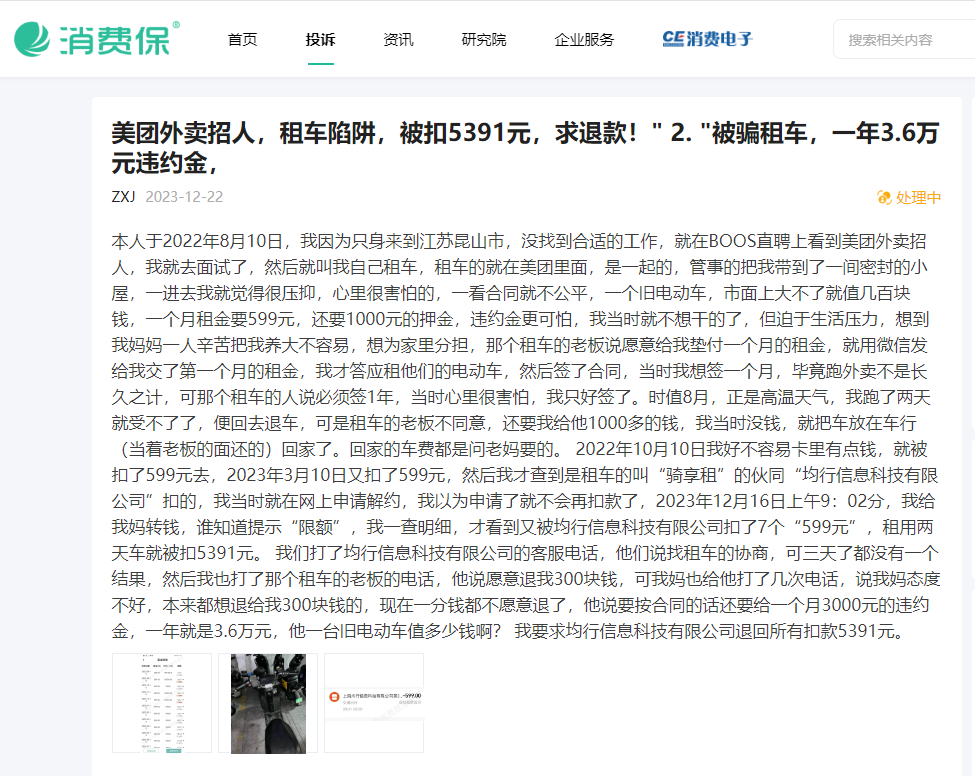The image size is (975, 776).
Task: Click the complaint title 美团外卖招人
Action: coord(525,148)
